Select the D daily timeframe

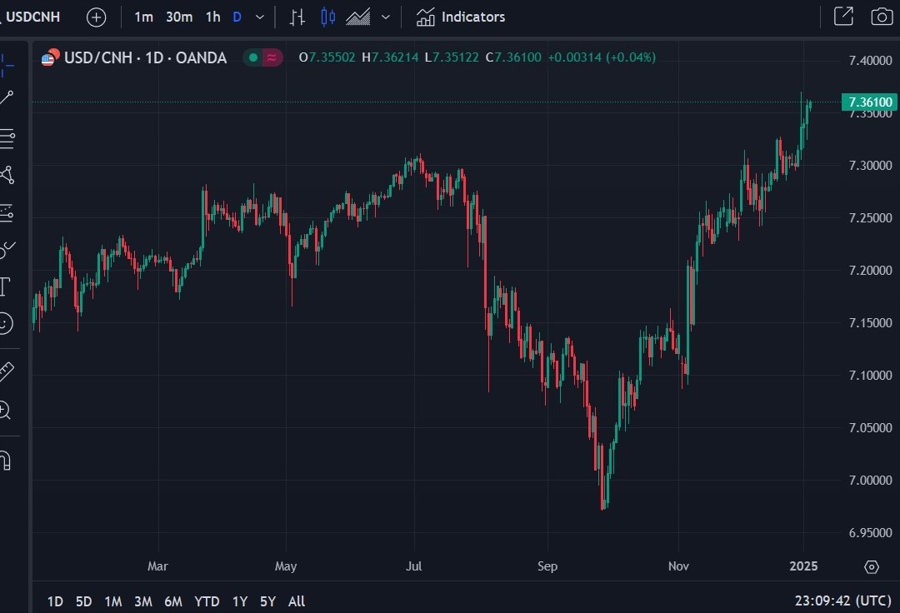[237, 17]
